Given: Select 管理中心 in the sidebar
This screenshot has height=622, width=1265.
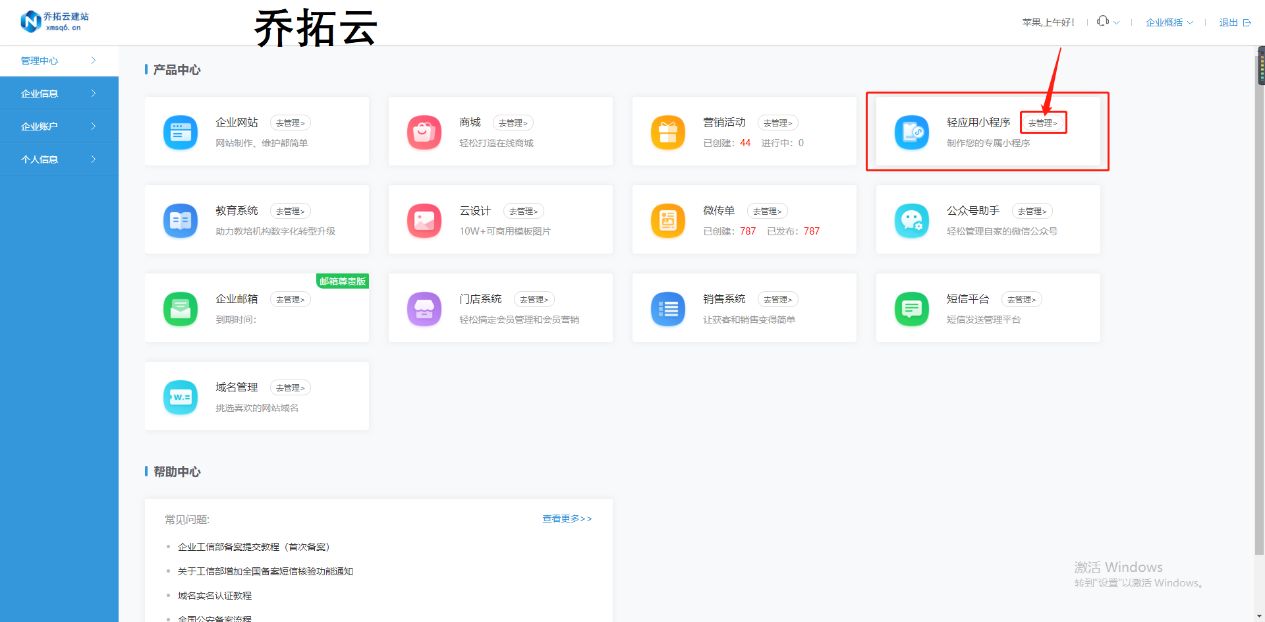Looking at the screenshot, I should (41, 60).
